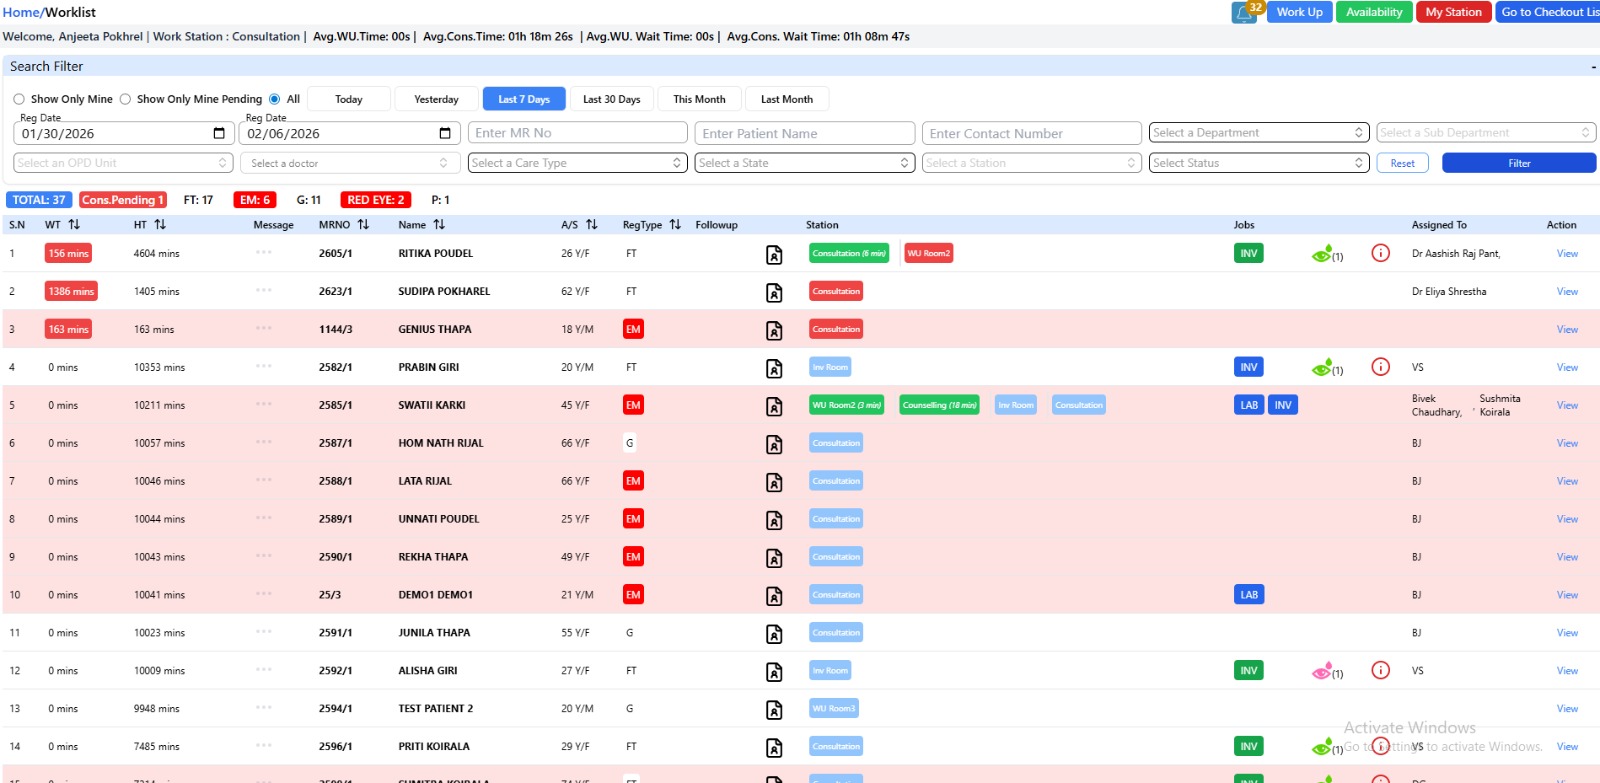
Task: Open message dots for Sudipa Pokharel
Action: coord(263,291)
